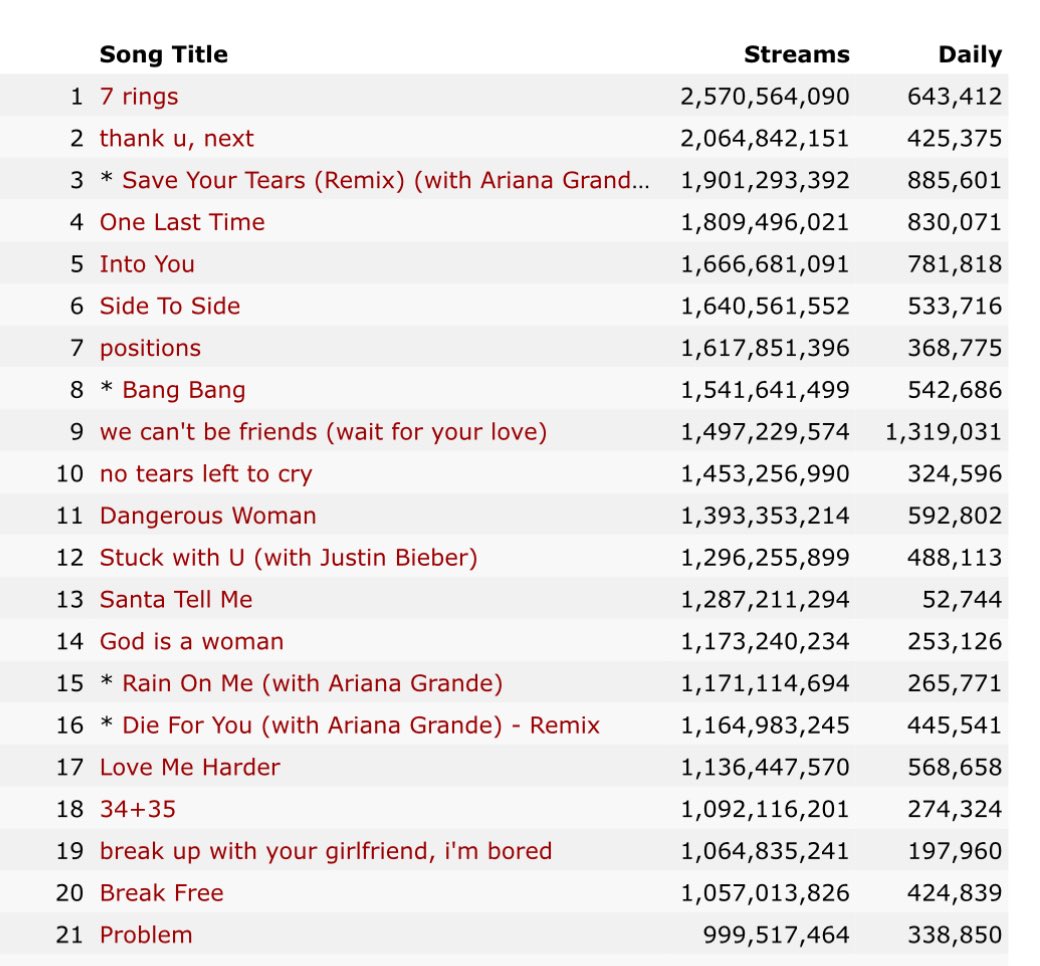
Task: Open the 'Bang Bang' song link
Action: pyautogui.click(x=184, y=390)
